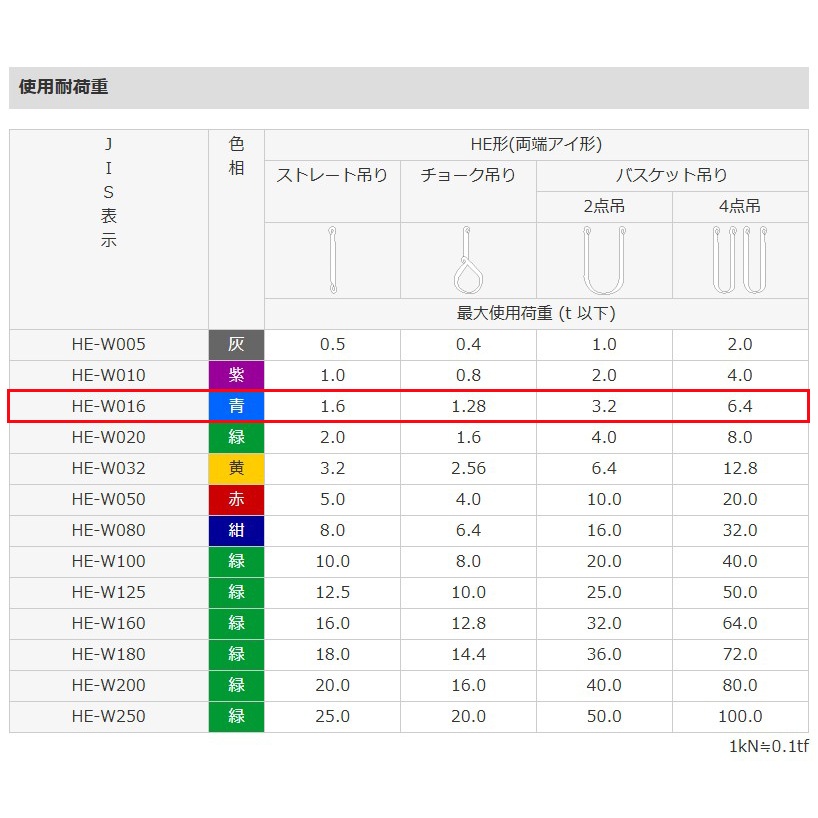
Task: Click the 4-point basket sling icon
Action: [x=739, y=260]
